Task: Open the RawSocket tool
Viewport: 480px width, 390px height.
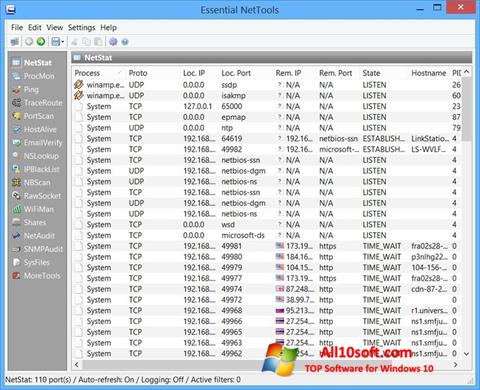Action: point(37,196)
